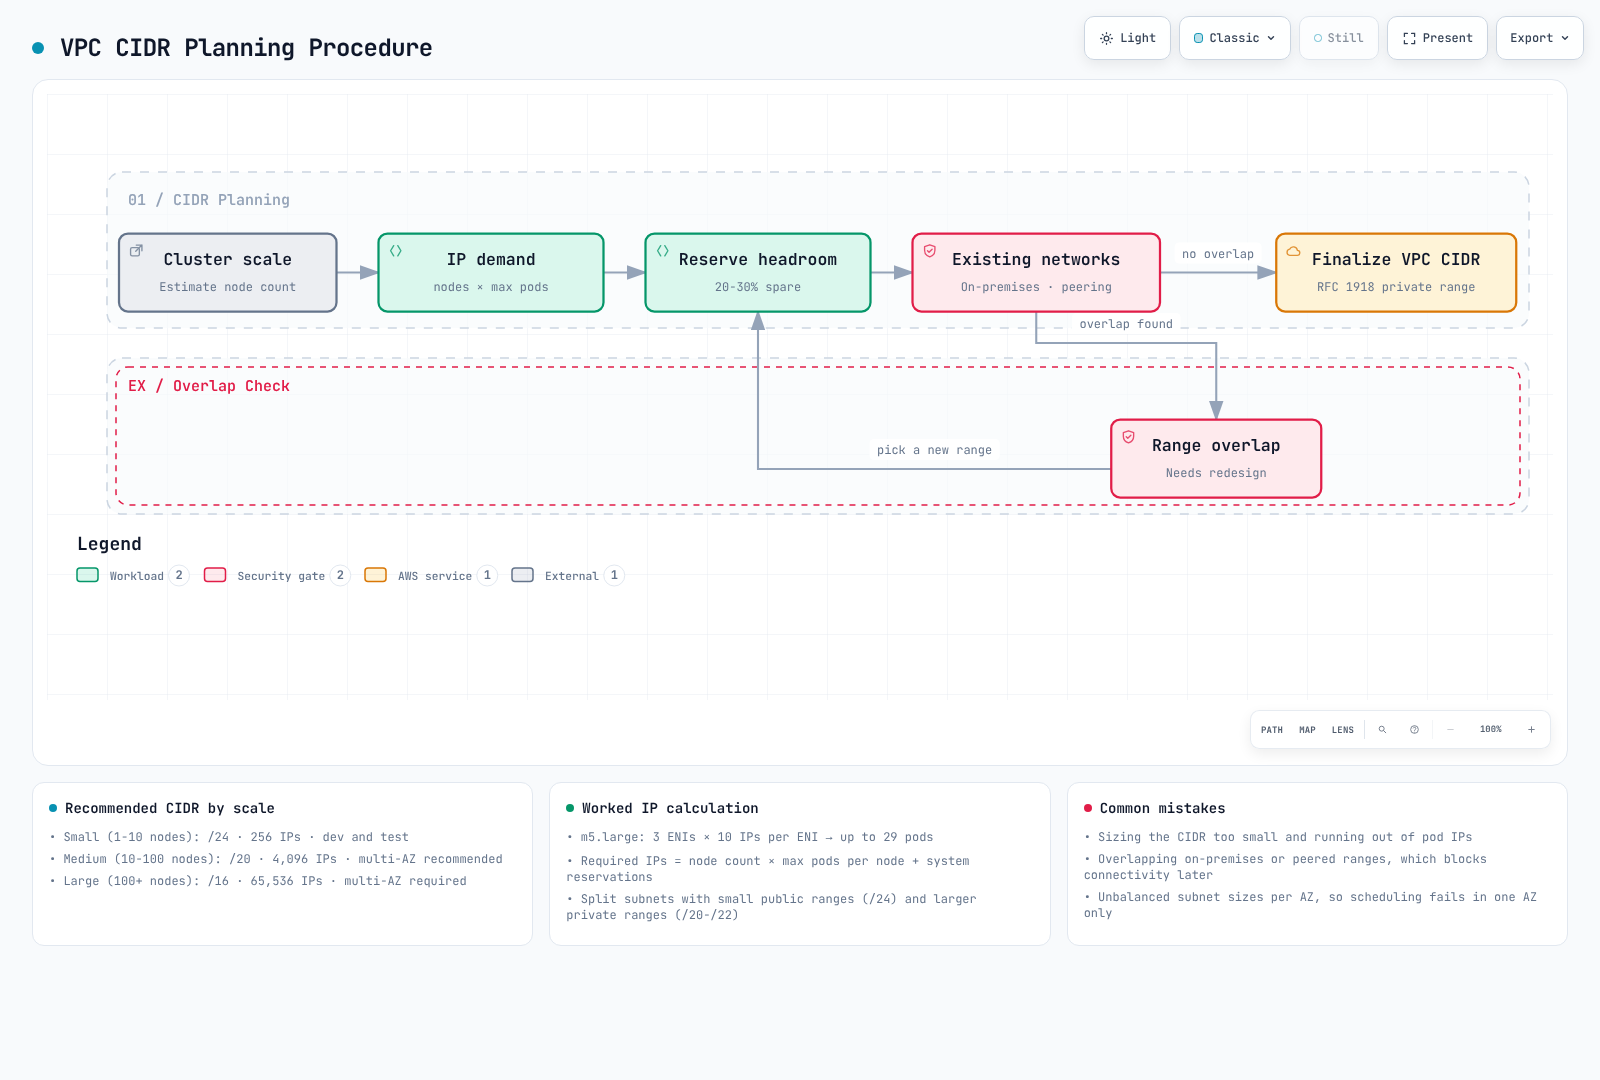Screen dimensions: 1600x1080
Task: Toggle the Still animation button
Action: pos(1339,38)
